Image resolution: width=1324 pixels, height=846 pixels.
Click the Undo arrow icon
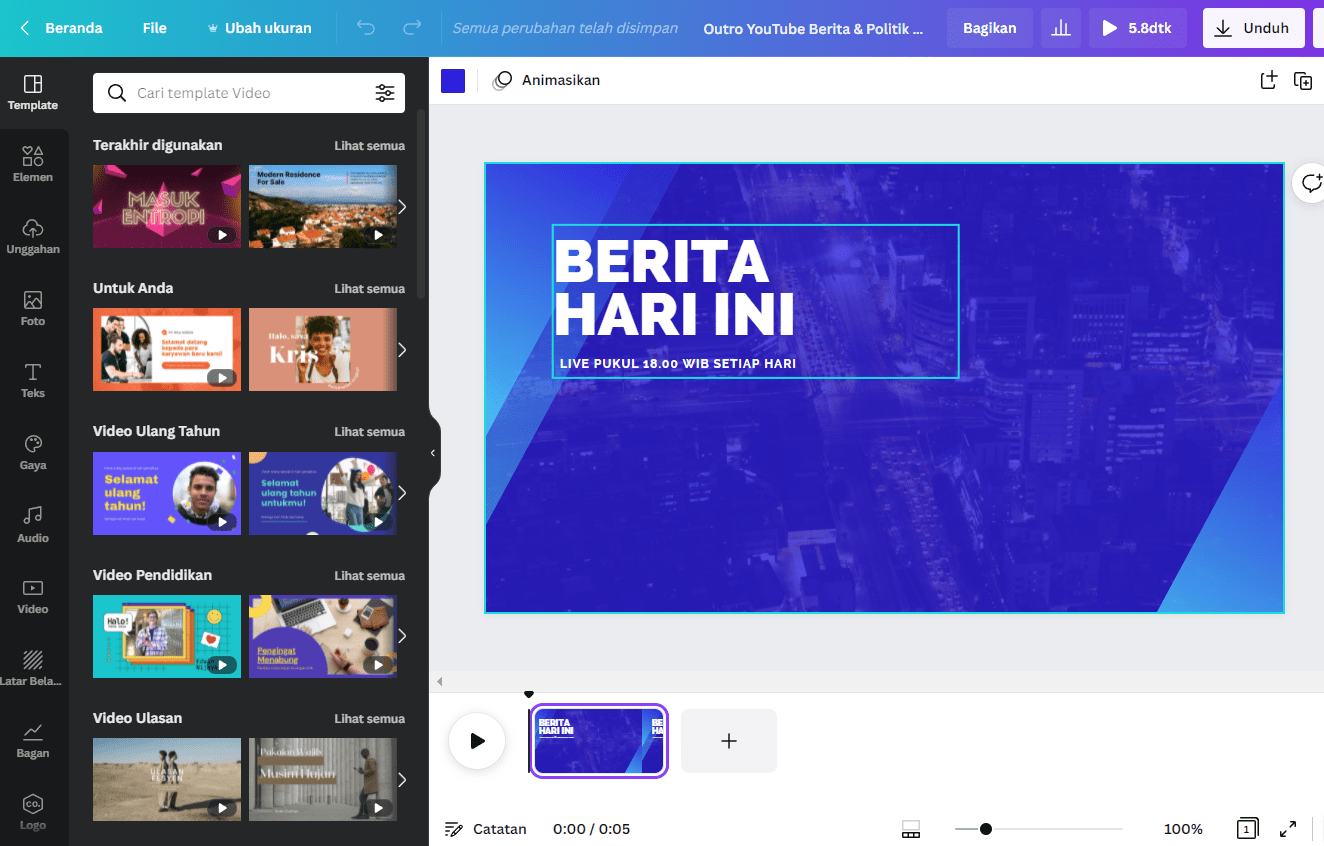point(365,27)
